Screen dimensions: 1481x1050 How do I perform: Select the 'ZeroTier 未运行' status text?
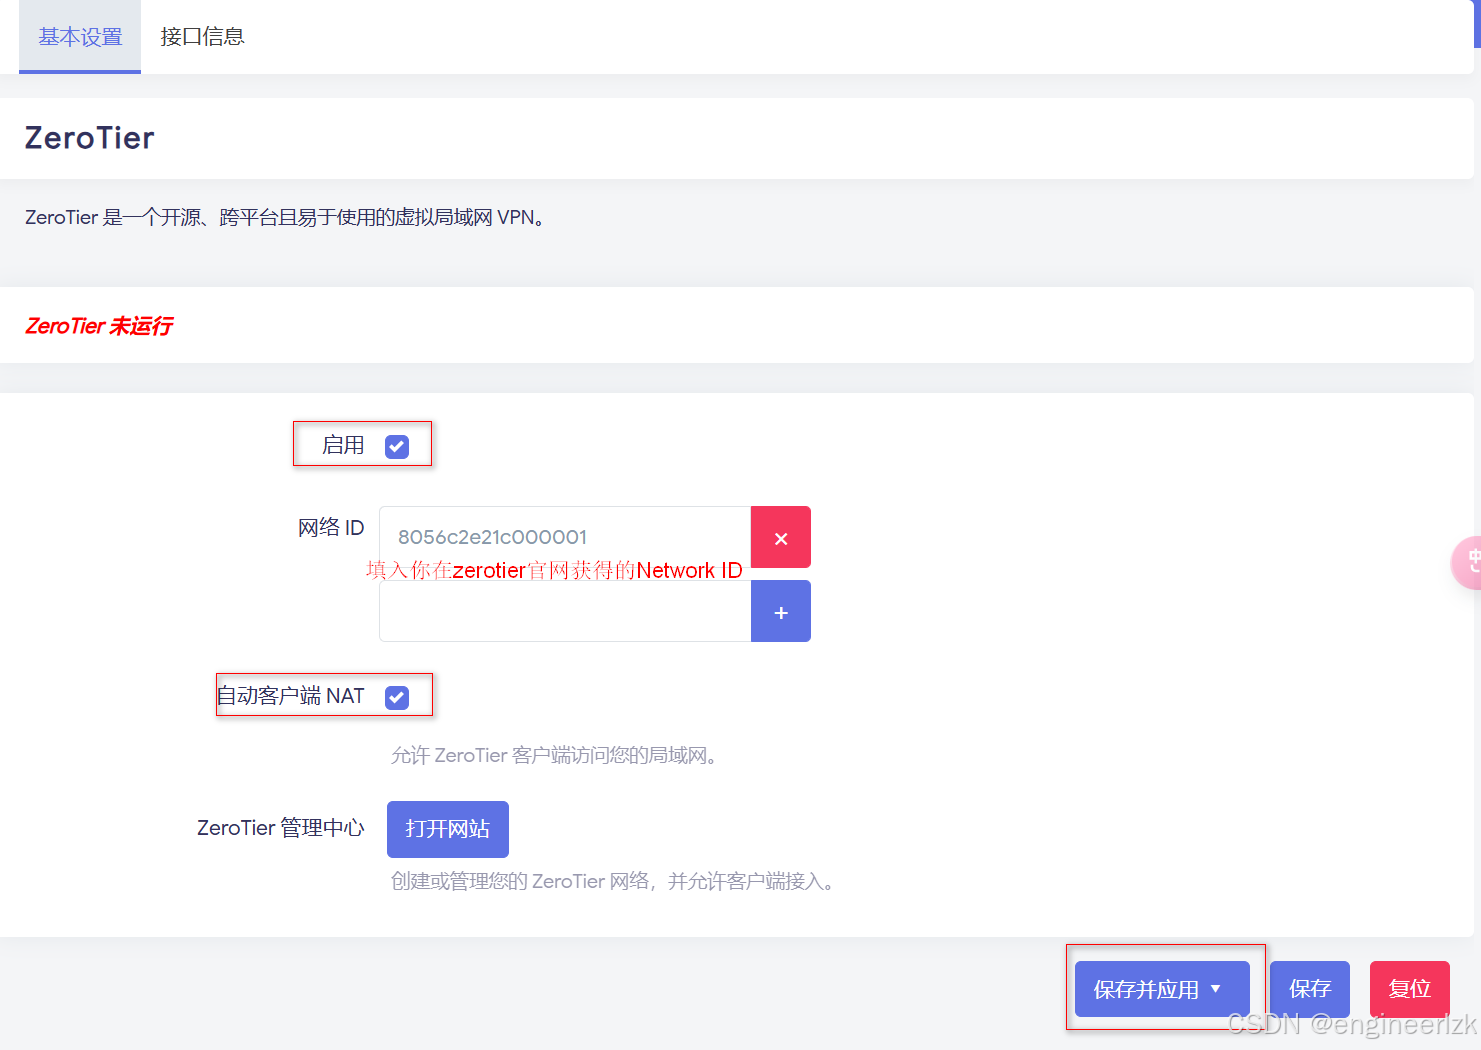[x=99, y=326]
